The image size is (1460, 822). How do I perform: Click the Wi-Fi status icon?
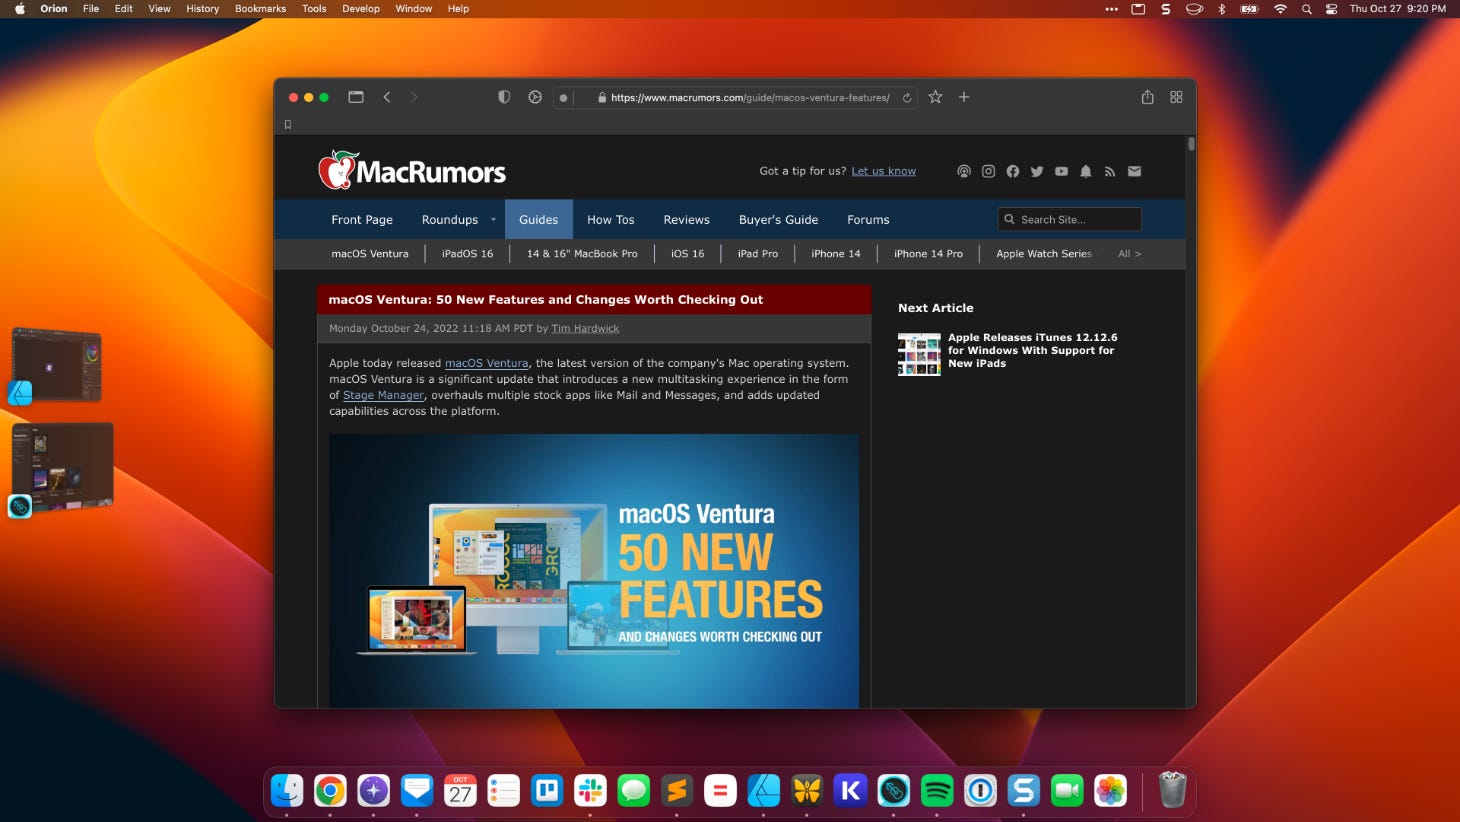tap(1280, 9)
